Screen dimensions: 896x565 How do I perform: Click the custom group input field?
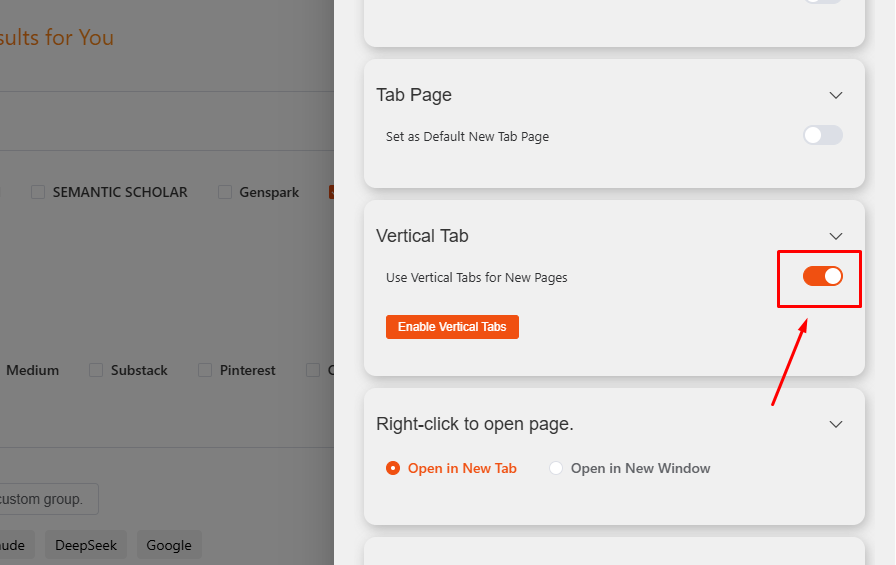48,499
